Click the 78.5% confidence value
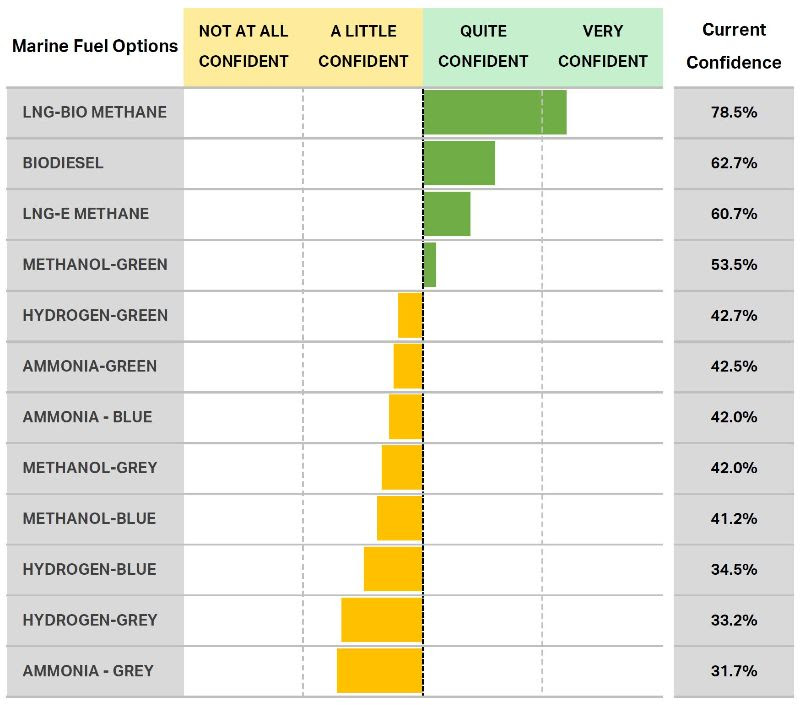800x705 pixels. [x=734, y=112]
